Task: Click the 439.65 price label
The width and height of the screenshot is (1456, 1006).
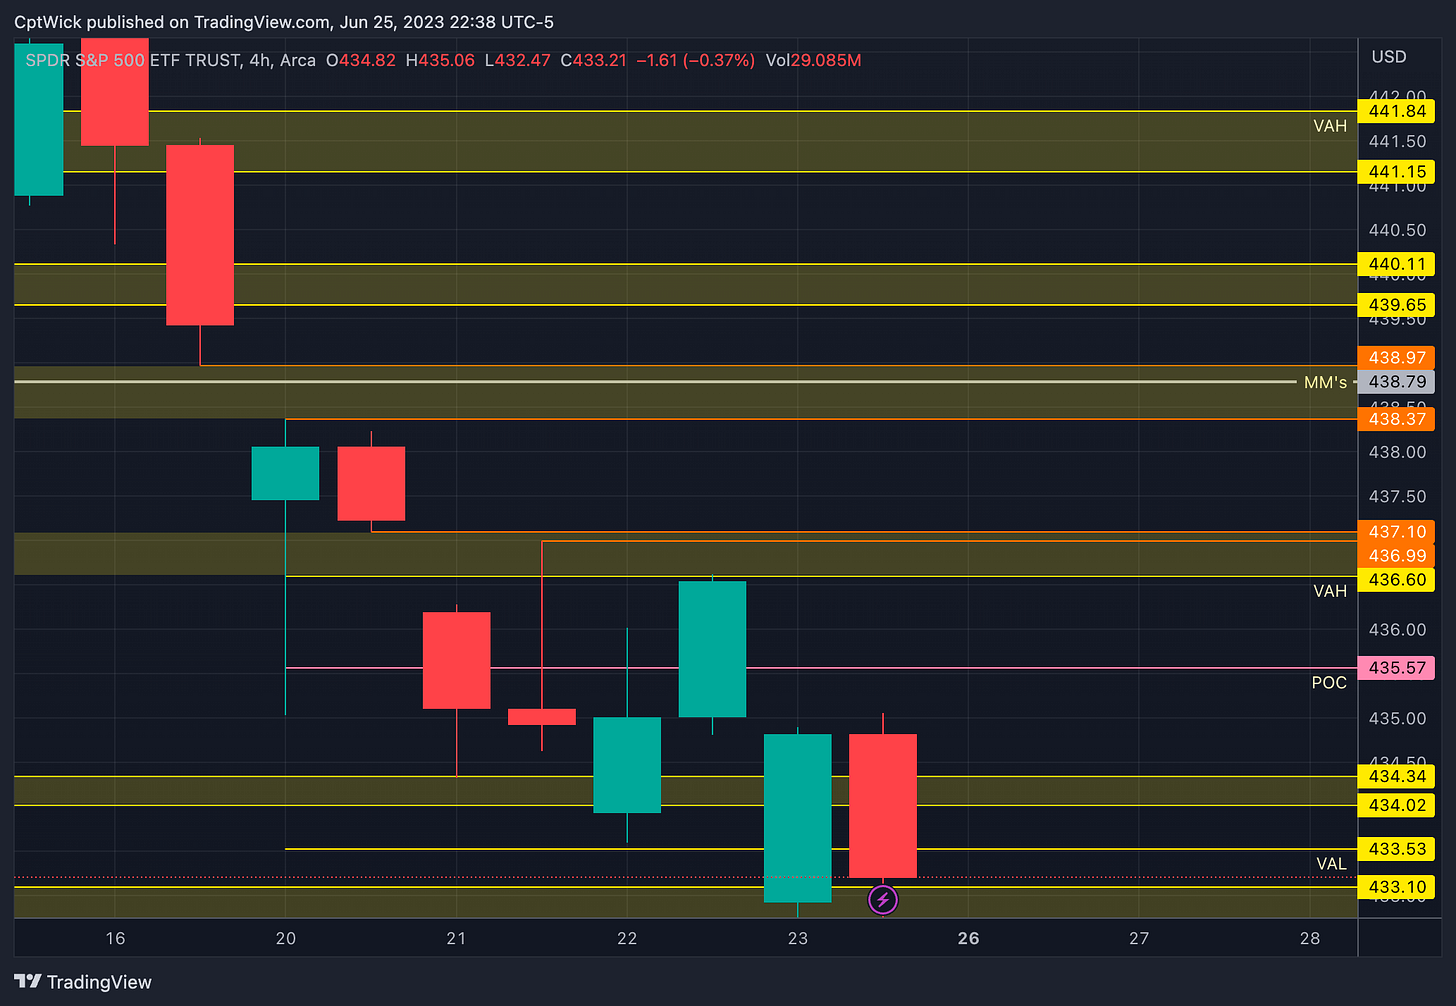Action: pos(1396,305)
